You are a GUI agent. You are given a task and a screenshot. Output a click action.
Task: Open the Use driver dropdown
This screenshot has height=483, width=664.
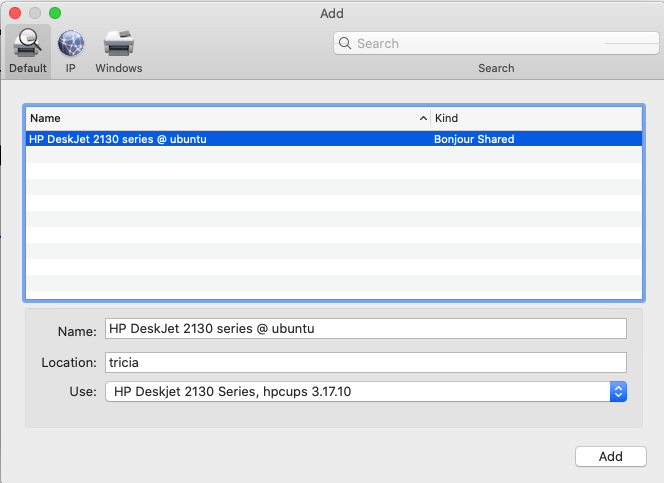pyautogui.click(x=366, y=392)
